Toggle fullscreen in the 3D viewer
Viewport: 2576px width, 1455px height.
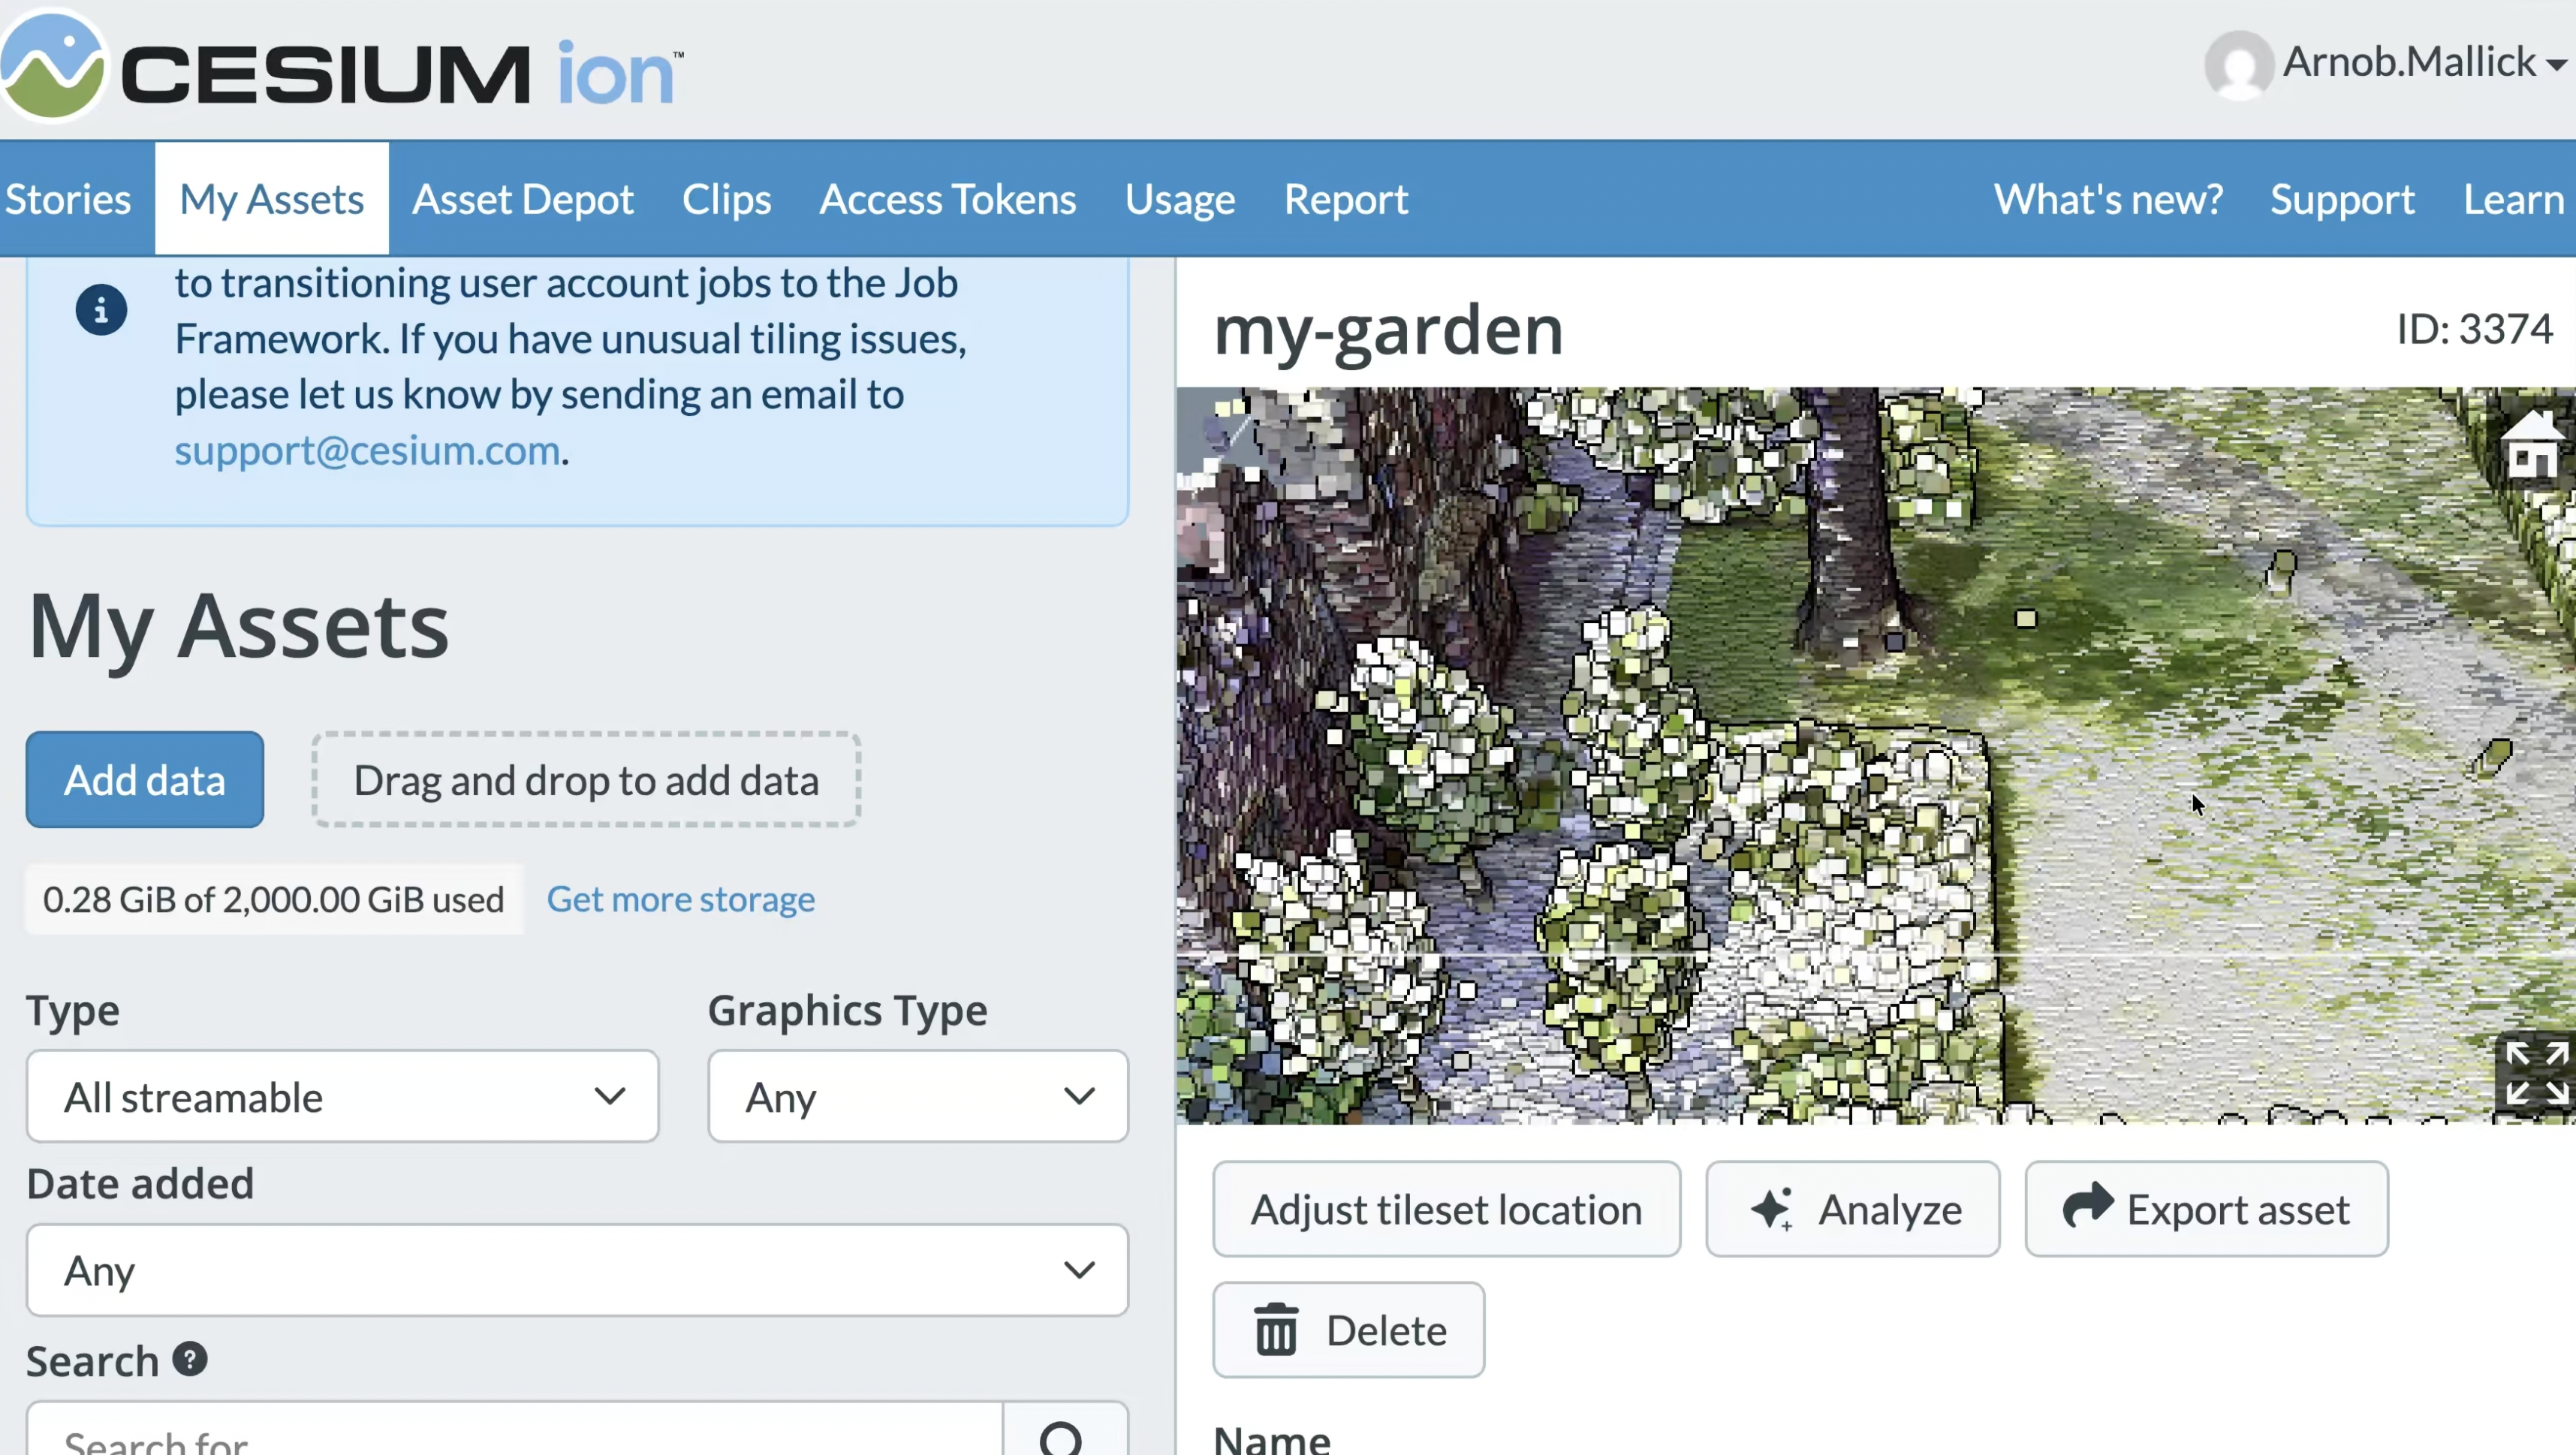click(2537, 1073)
